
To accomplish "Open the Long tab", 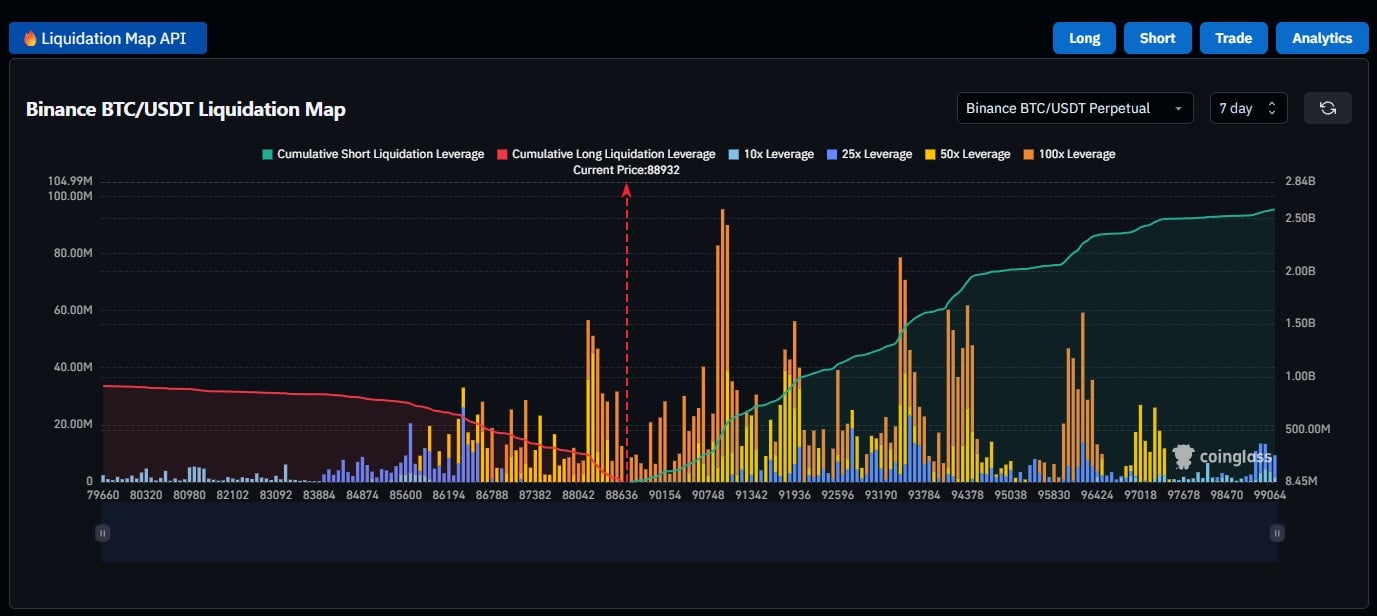I will 1084,38.
